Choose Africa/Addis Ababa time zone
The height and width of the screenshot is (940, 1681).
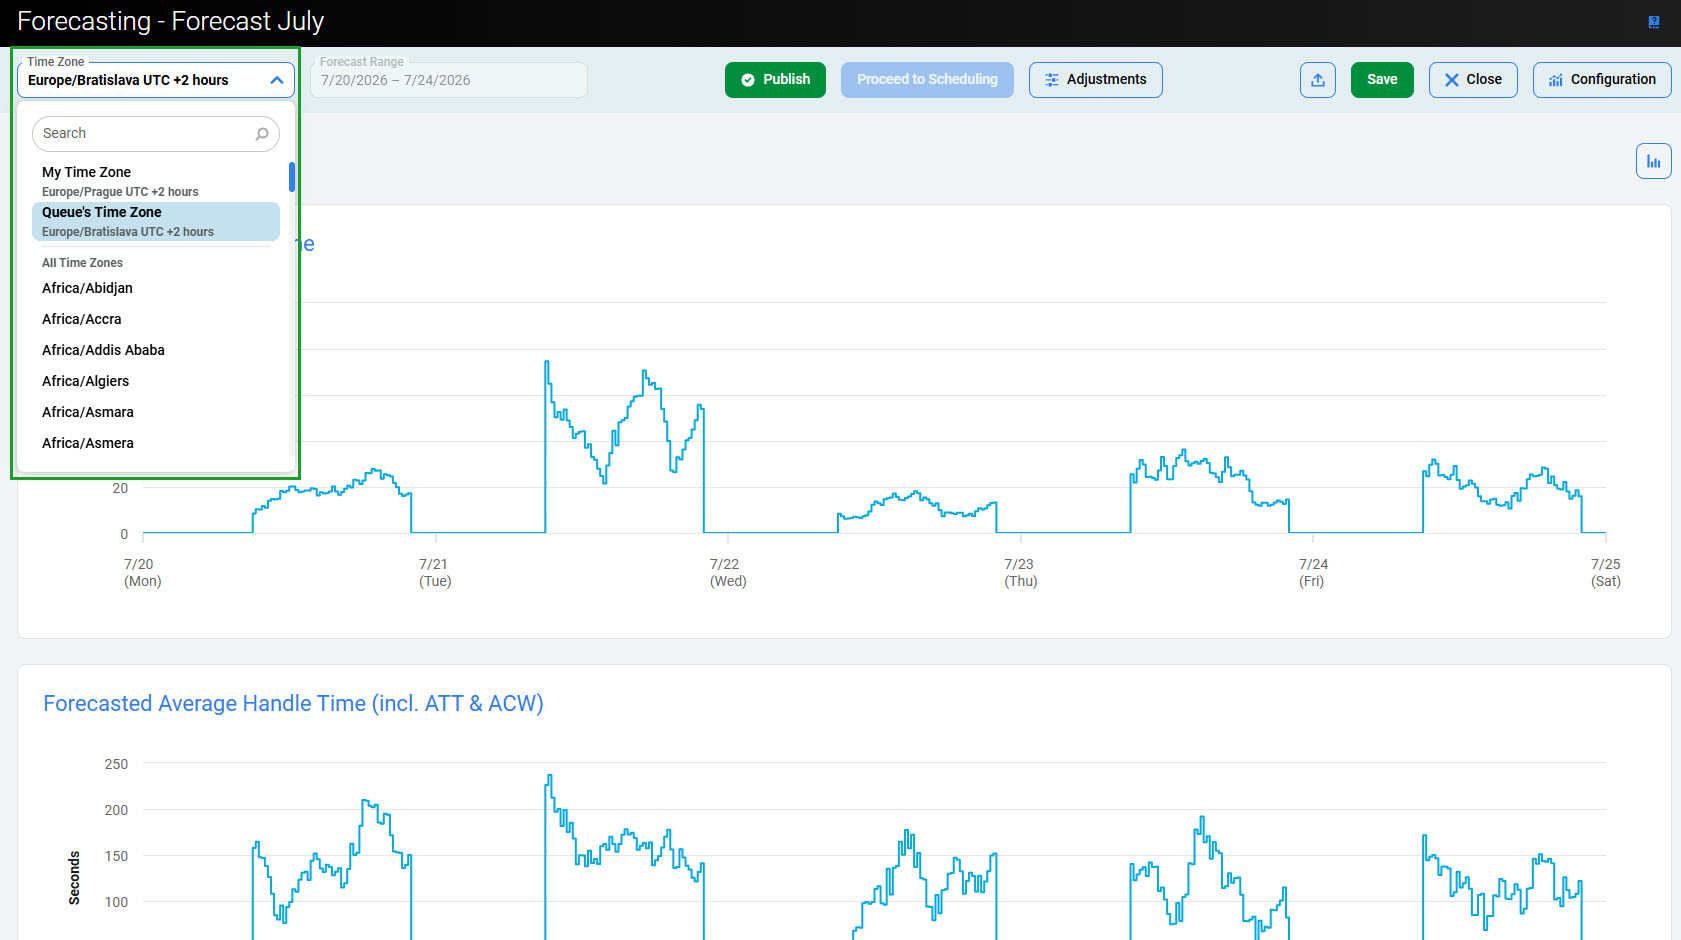(156, 350)
